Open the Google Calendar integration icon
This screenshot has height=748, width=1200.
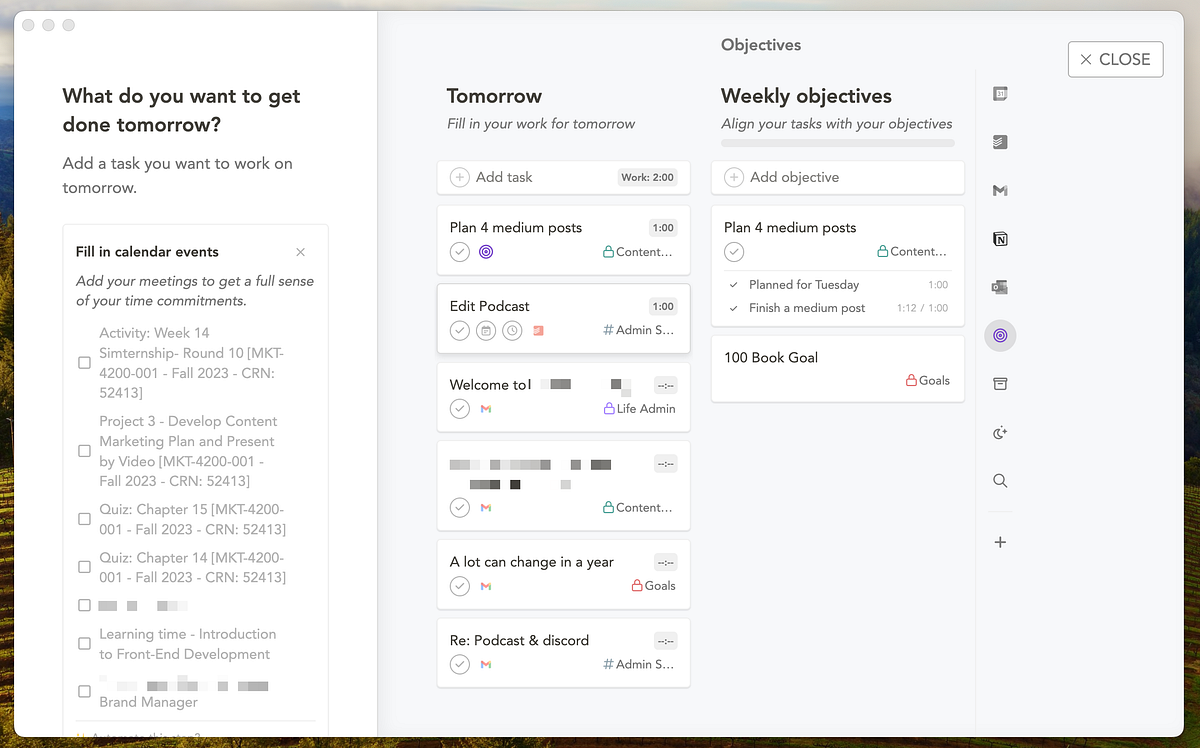coord(1000,94)
